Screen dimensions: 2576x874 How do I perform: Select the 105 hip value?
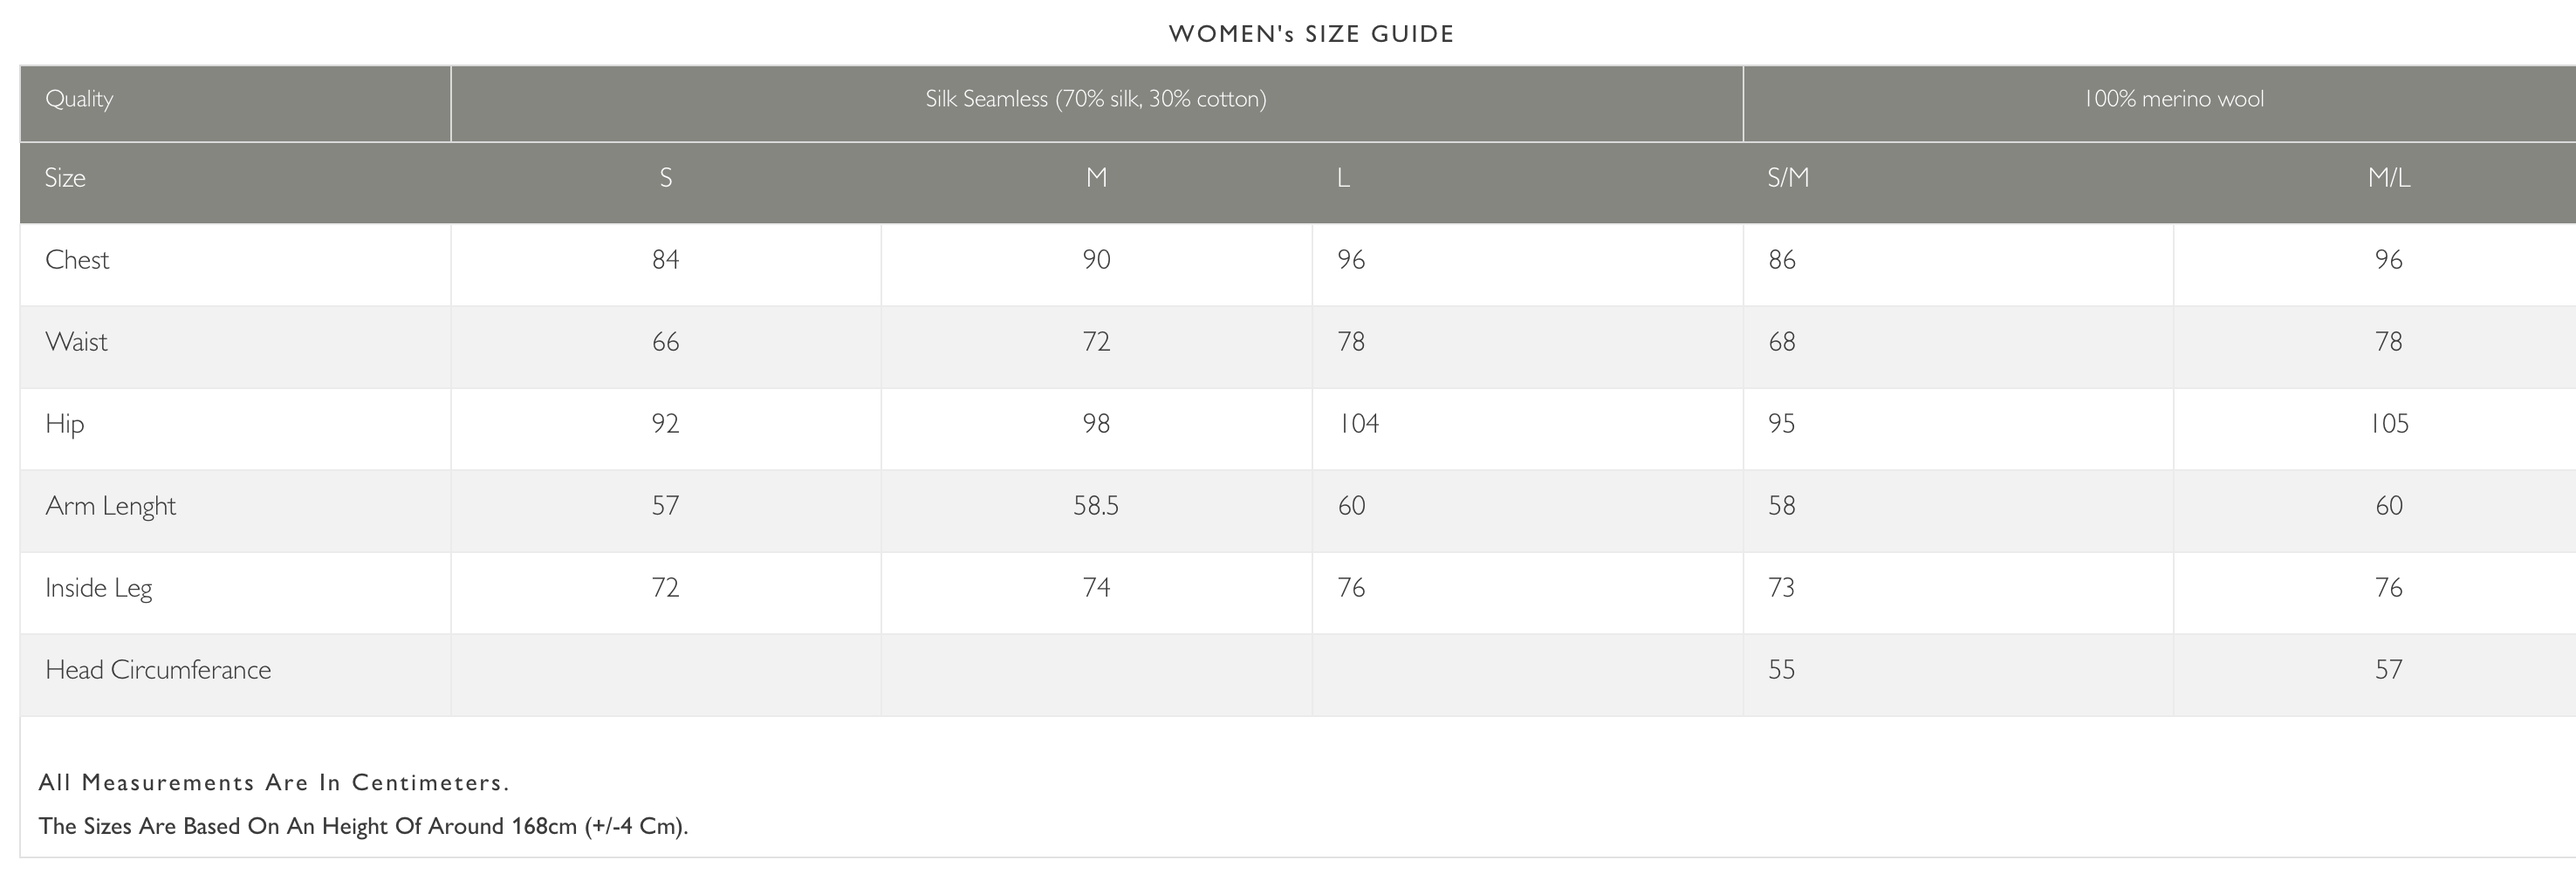pyautogui.click(x=2388, y=424)
